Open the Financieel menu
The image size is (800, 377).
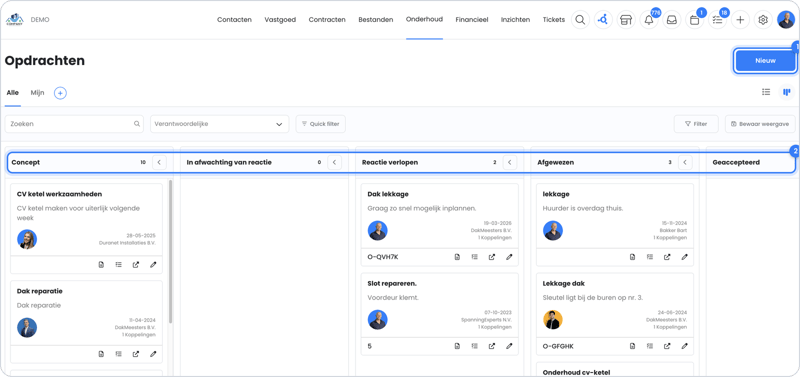coord(472,20)
